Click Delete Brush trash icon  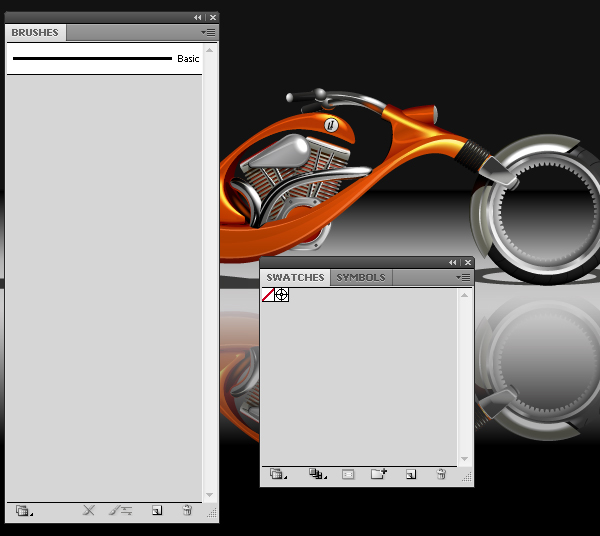[x=187, y=511]
